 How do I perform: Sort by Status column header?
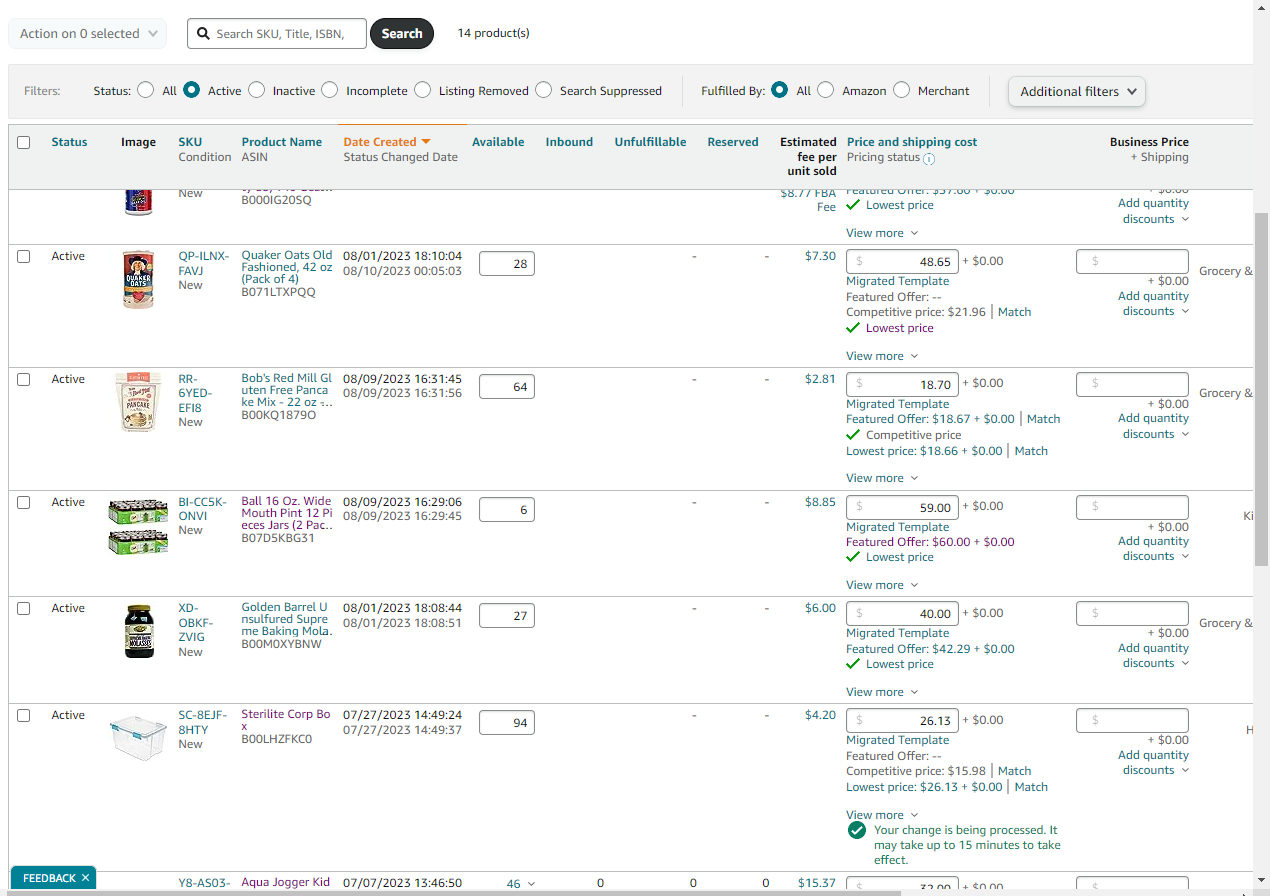(70, 142)
